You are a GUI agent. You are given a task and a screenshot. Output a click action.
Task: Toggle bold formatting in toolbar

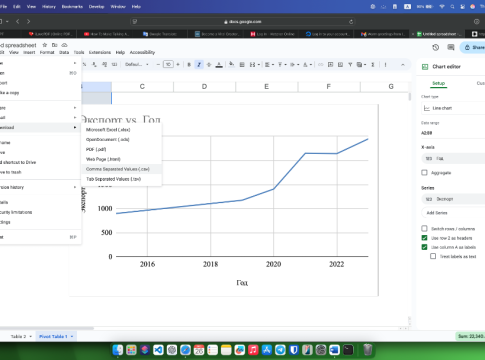pyautogui.click(x=189, y=65)
